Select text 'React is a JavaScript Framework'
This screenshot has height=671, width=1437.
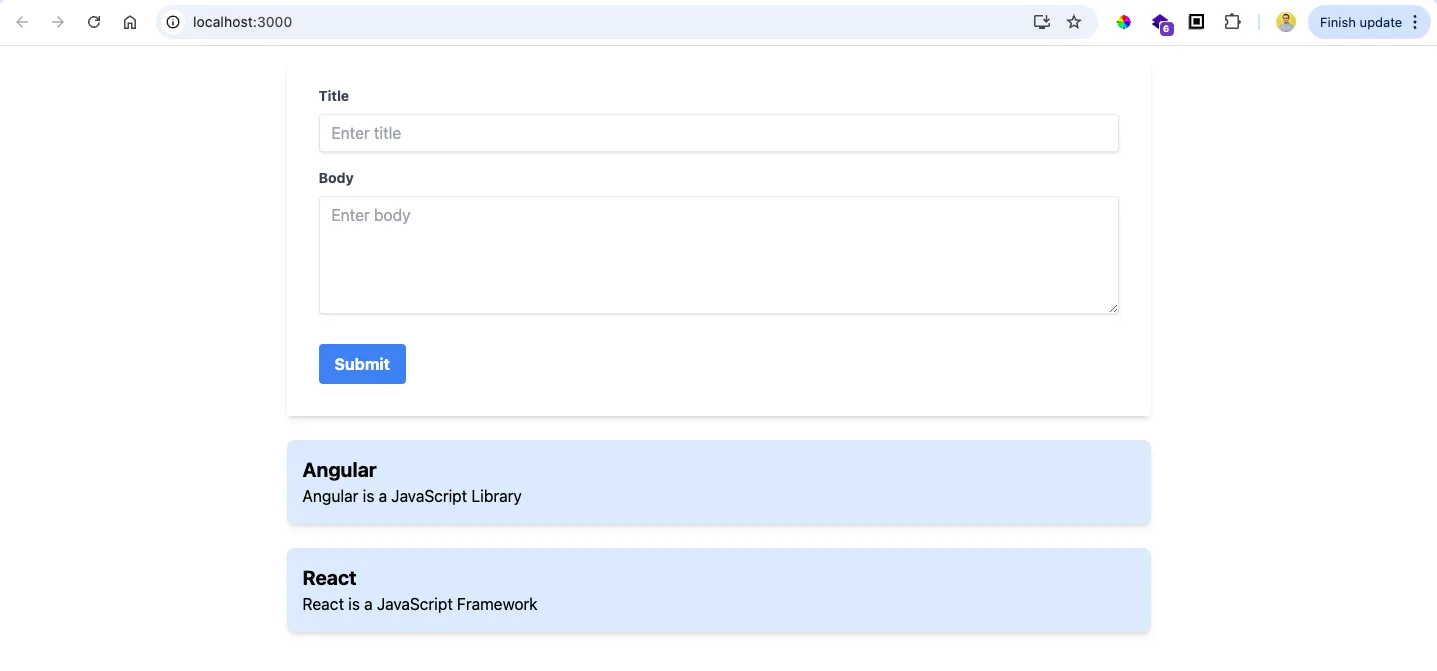pos(420,604)
